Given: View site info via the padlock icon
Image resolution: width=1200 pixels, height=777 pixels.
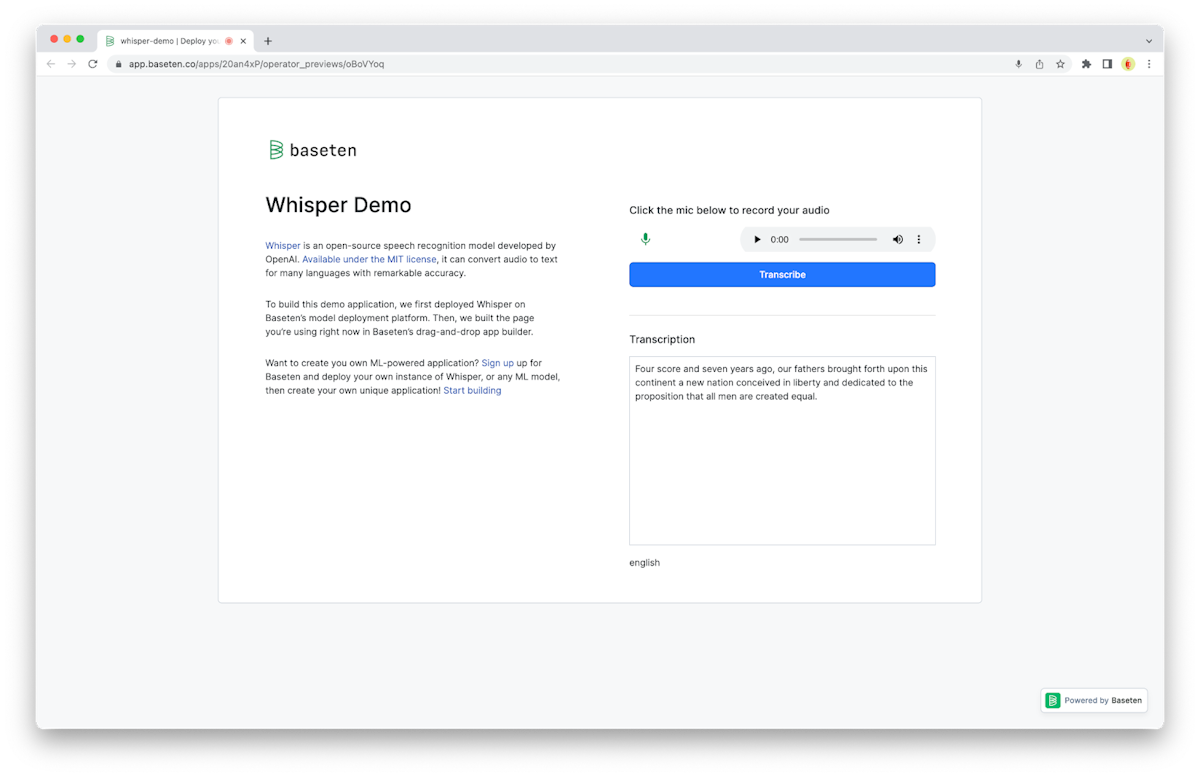Looking at the screenshot, I should click(x=118, y=64).
